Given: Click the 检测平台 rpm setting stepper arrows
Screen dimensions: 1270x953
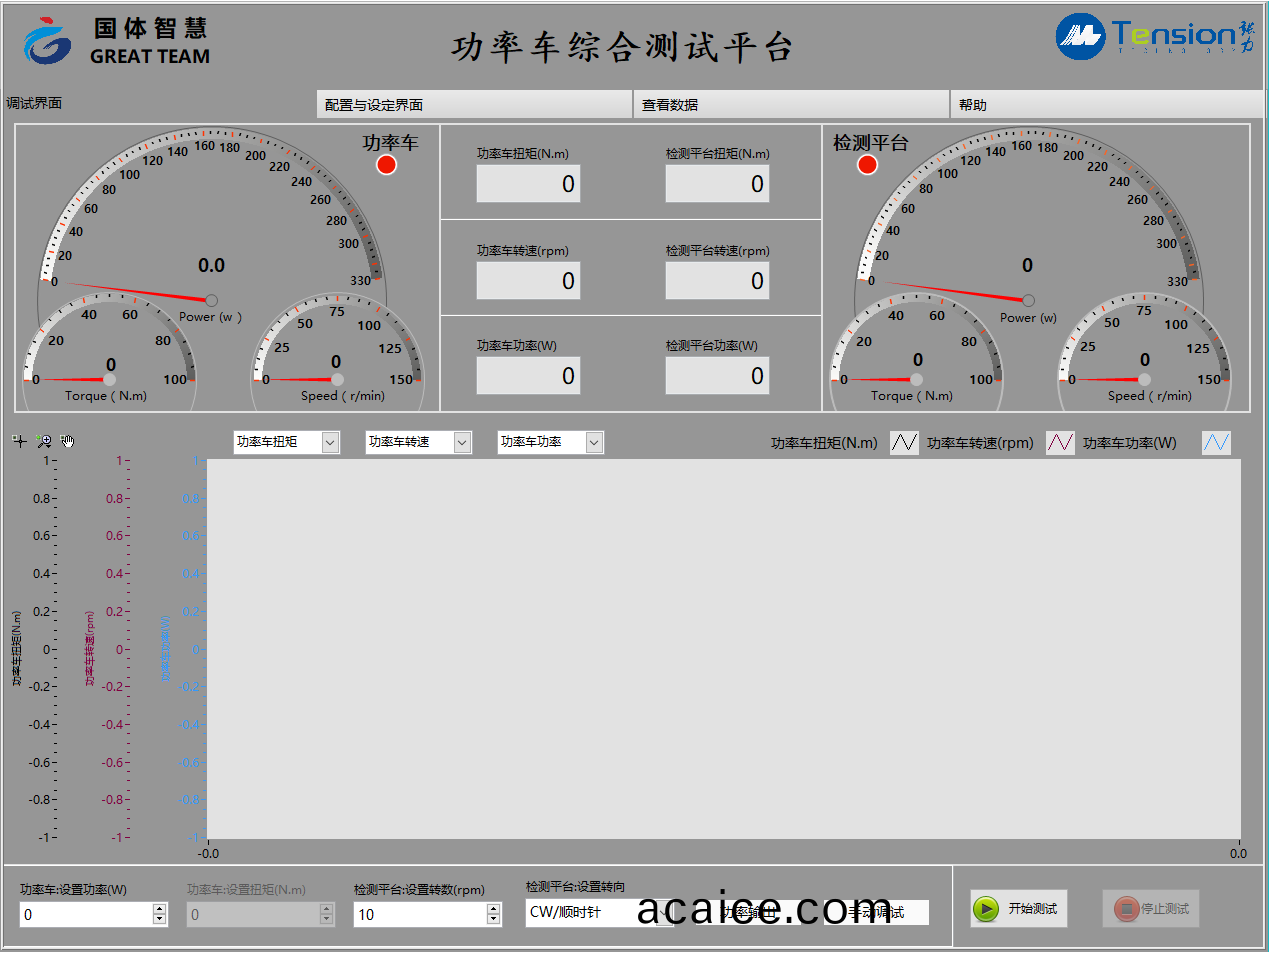Looking at the screenshot, I should click(x=493, y=914).
